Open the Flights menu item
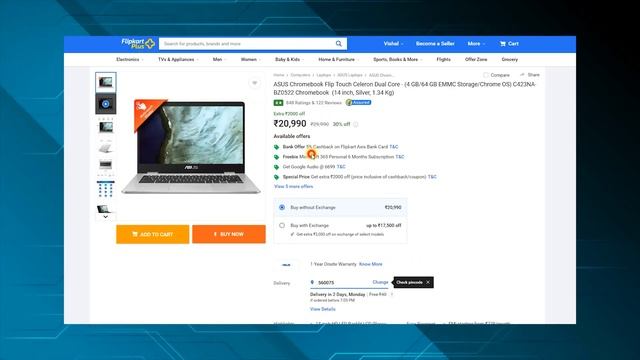 click(443, 60)
